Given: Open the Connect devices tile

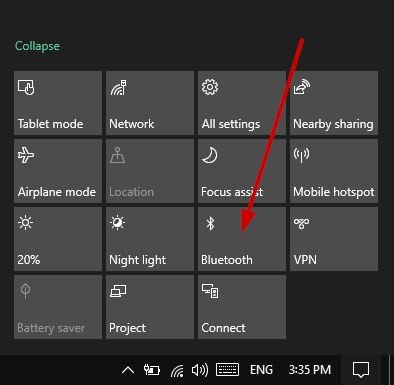Looking at the screenshot, I should [x=242, y=307].
